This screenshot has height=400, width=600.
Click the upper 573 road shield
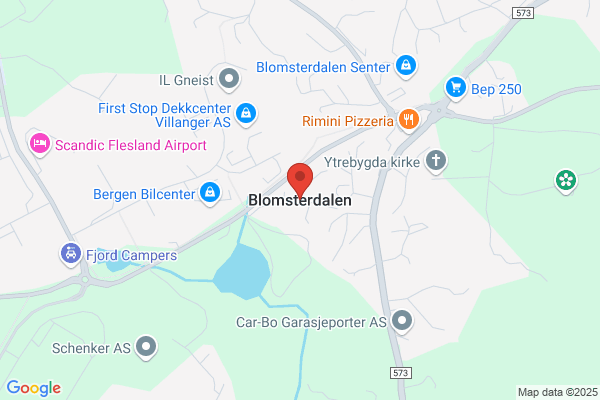click(x=523, y=13)
